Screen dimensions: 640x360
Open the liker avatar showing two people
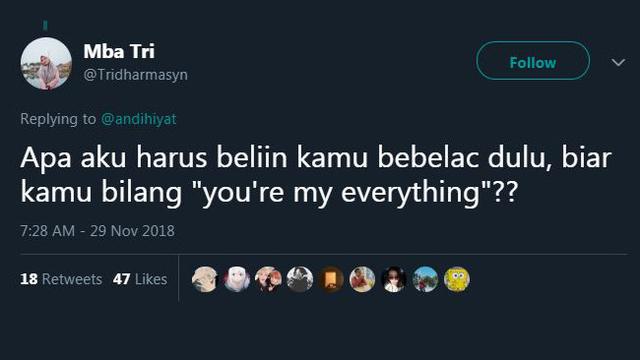[x=268, y=279]
